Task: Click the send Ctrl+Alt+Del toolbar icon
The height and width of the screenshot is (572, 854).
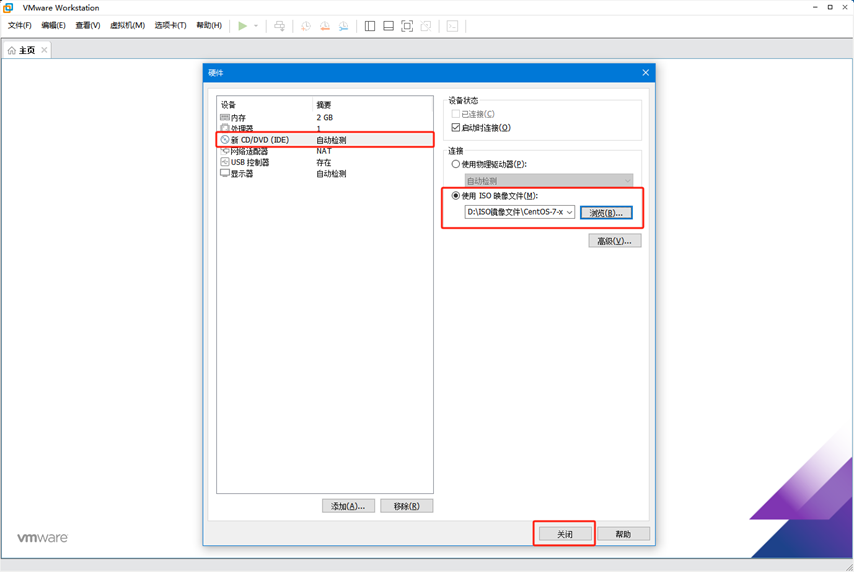Action: (x=279, y=26)
